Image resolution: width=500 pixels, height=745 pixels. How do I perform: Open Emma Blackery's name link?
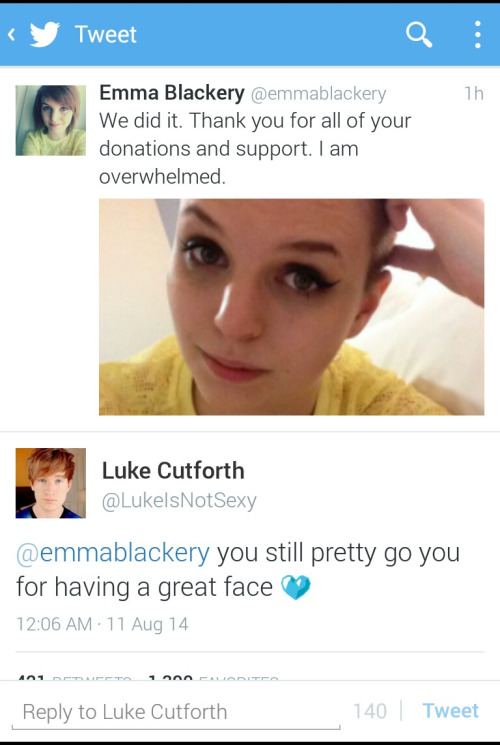click(x=172, y=93)
